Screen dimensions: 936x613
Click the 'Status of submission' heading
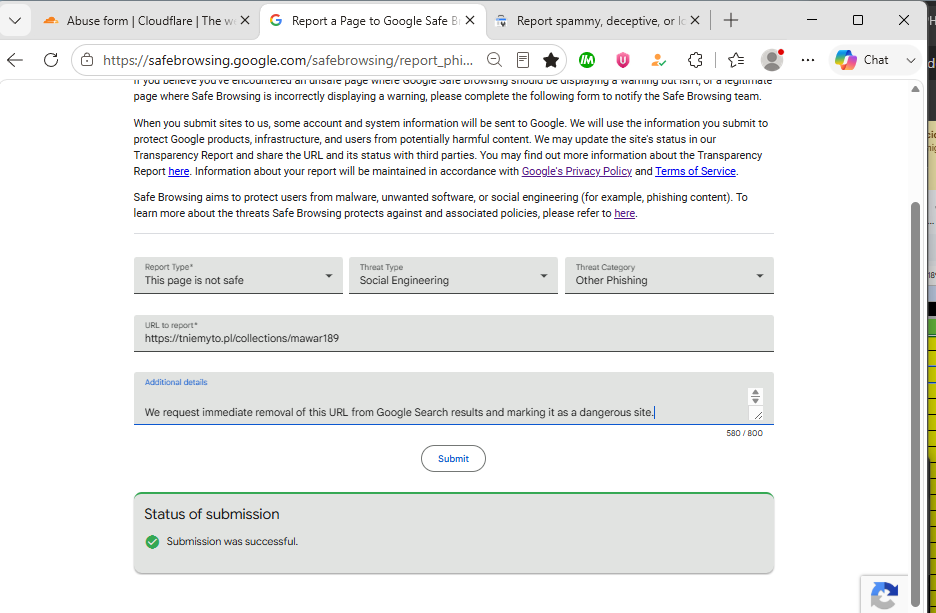click(211, 514)
